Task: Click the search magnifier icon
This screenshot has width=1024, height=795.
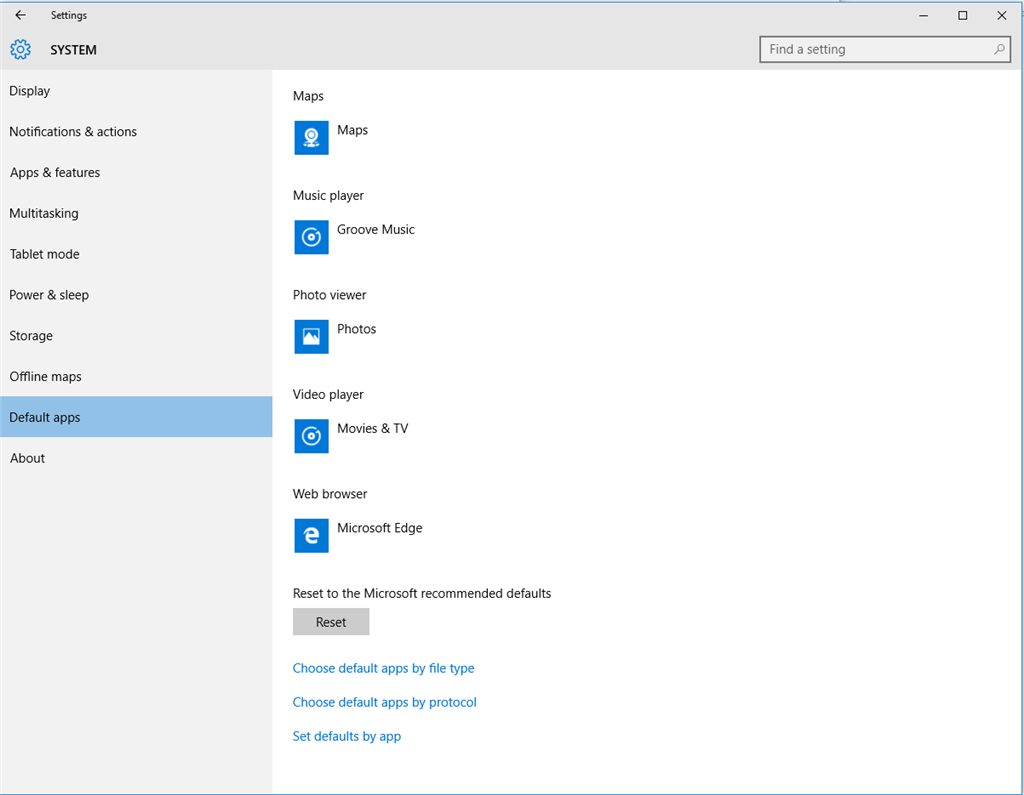Action: [998, 49]
